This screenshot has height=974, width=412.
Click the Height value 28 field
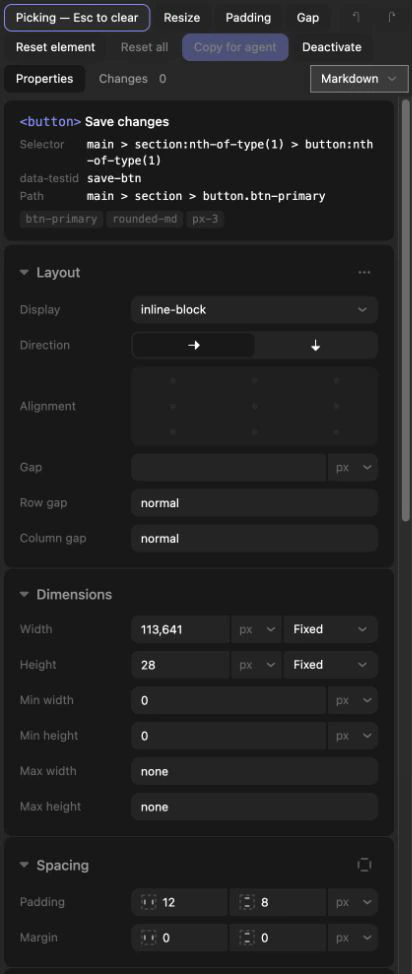180,665
